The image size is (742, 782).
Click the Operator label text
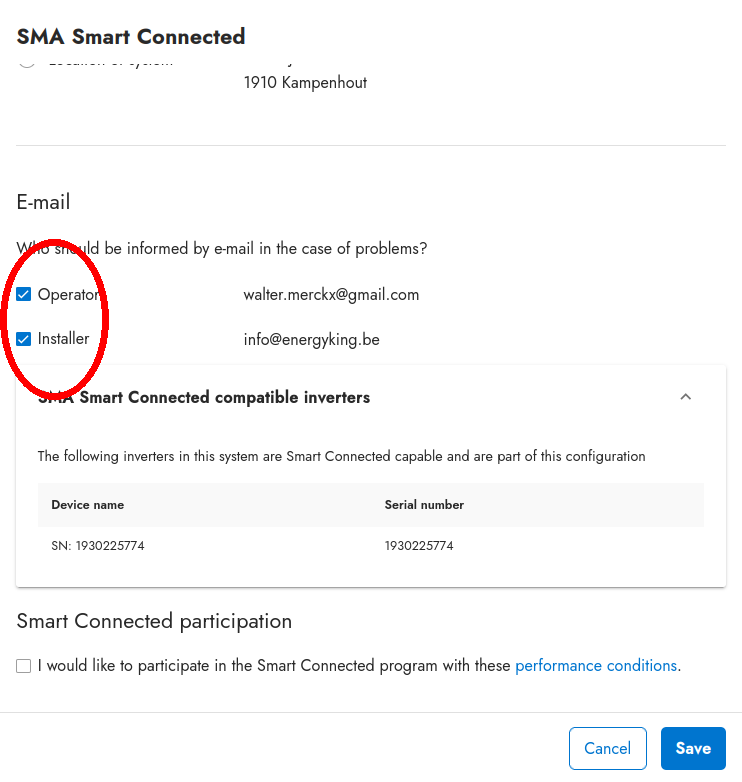click(x=68, y=295)
